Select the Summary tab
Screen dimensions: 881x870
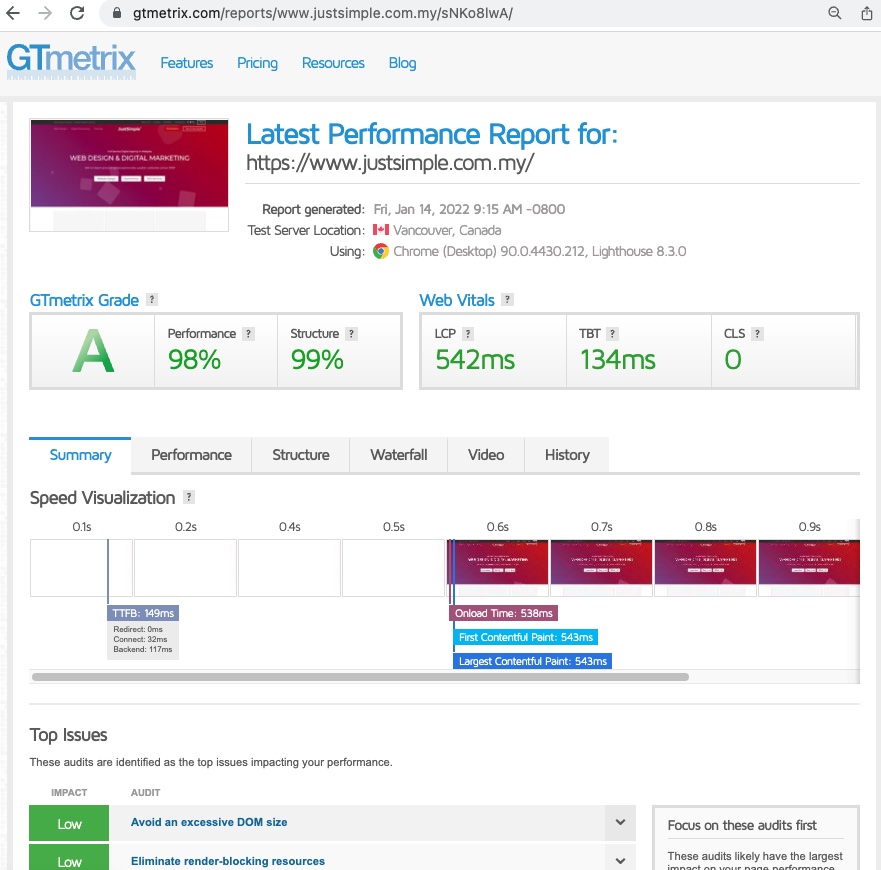80,455
